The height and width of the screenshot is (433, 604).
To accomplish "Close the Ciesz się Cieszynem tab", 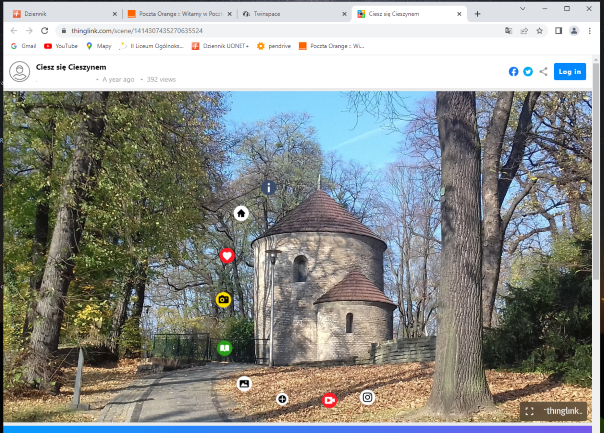I will click(x=459, y=14).
